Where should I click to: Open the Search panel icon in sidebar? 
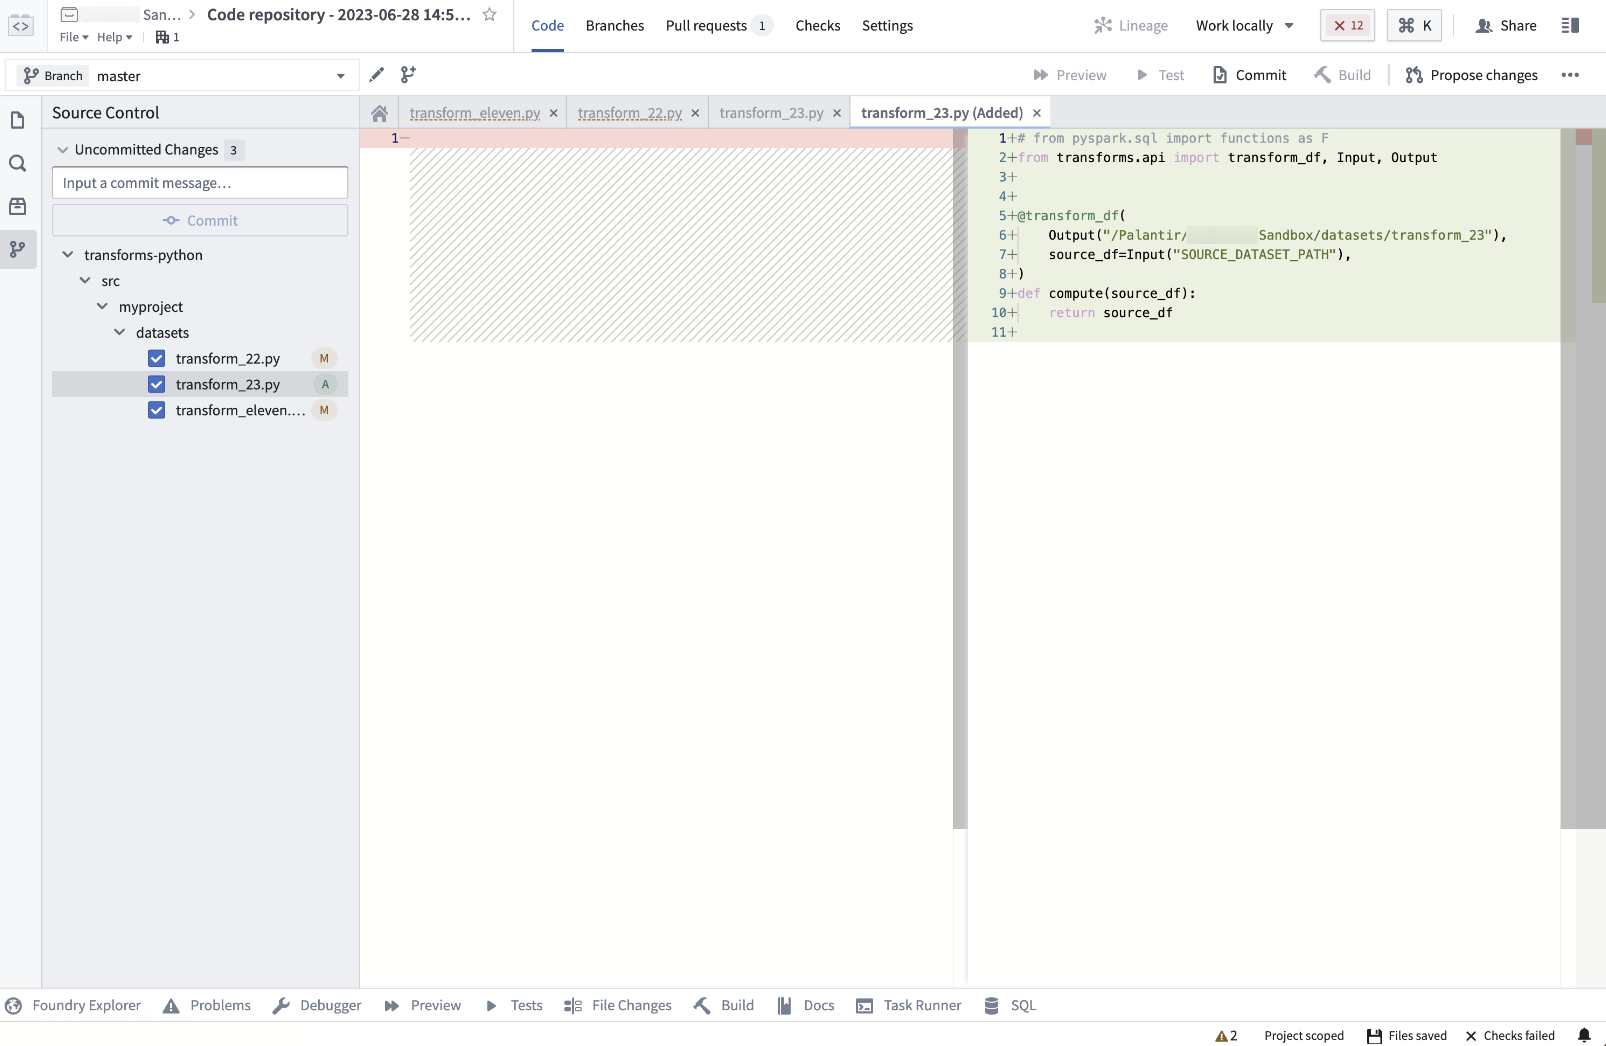[x=17, y=164]
